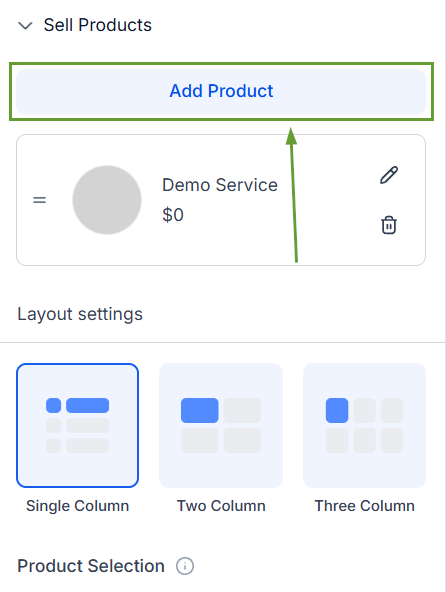The image size is (446, 592).
Task: Click the Three Column caption
Action: click(364, 506)
